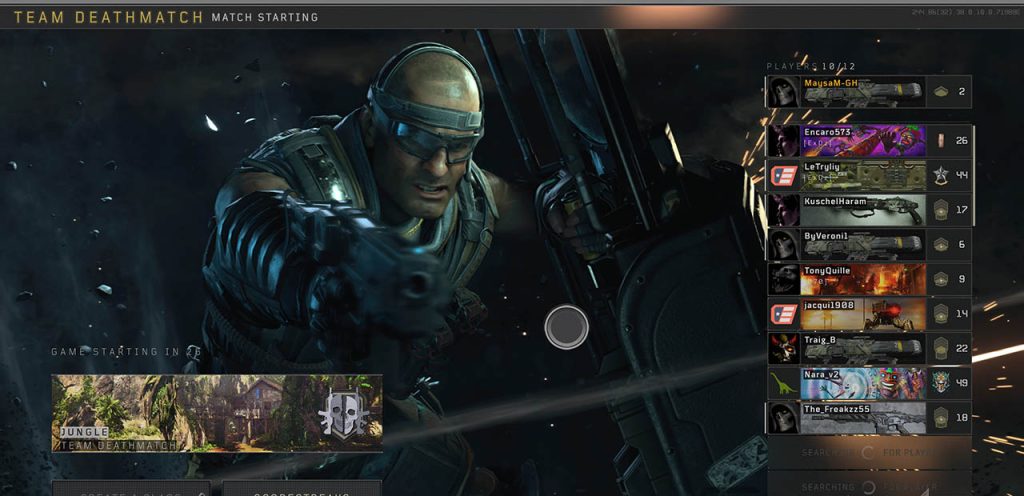Image resolution: width=1024 pixels, height=496 pixels.
Task: Click level '22' beside Traig_B
Action: [961, 349]
